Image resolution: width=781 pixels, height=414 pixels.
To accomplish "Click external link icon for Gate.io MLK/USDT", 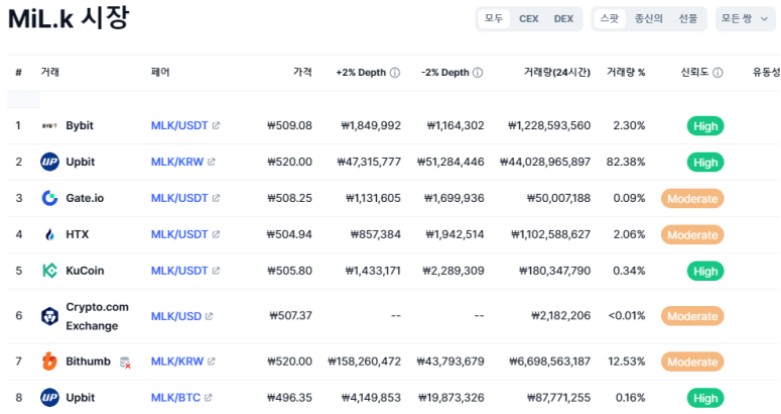I will click(216, 198).
